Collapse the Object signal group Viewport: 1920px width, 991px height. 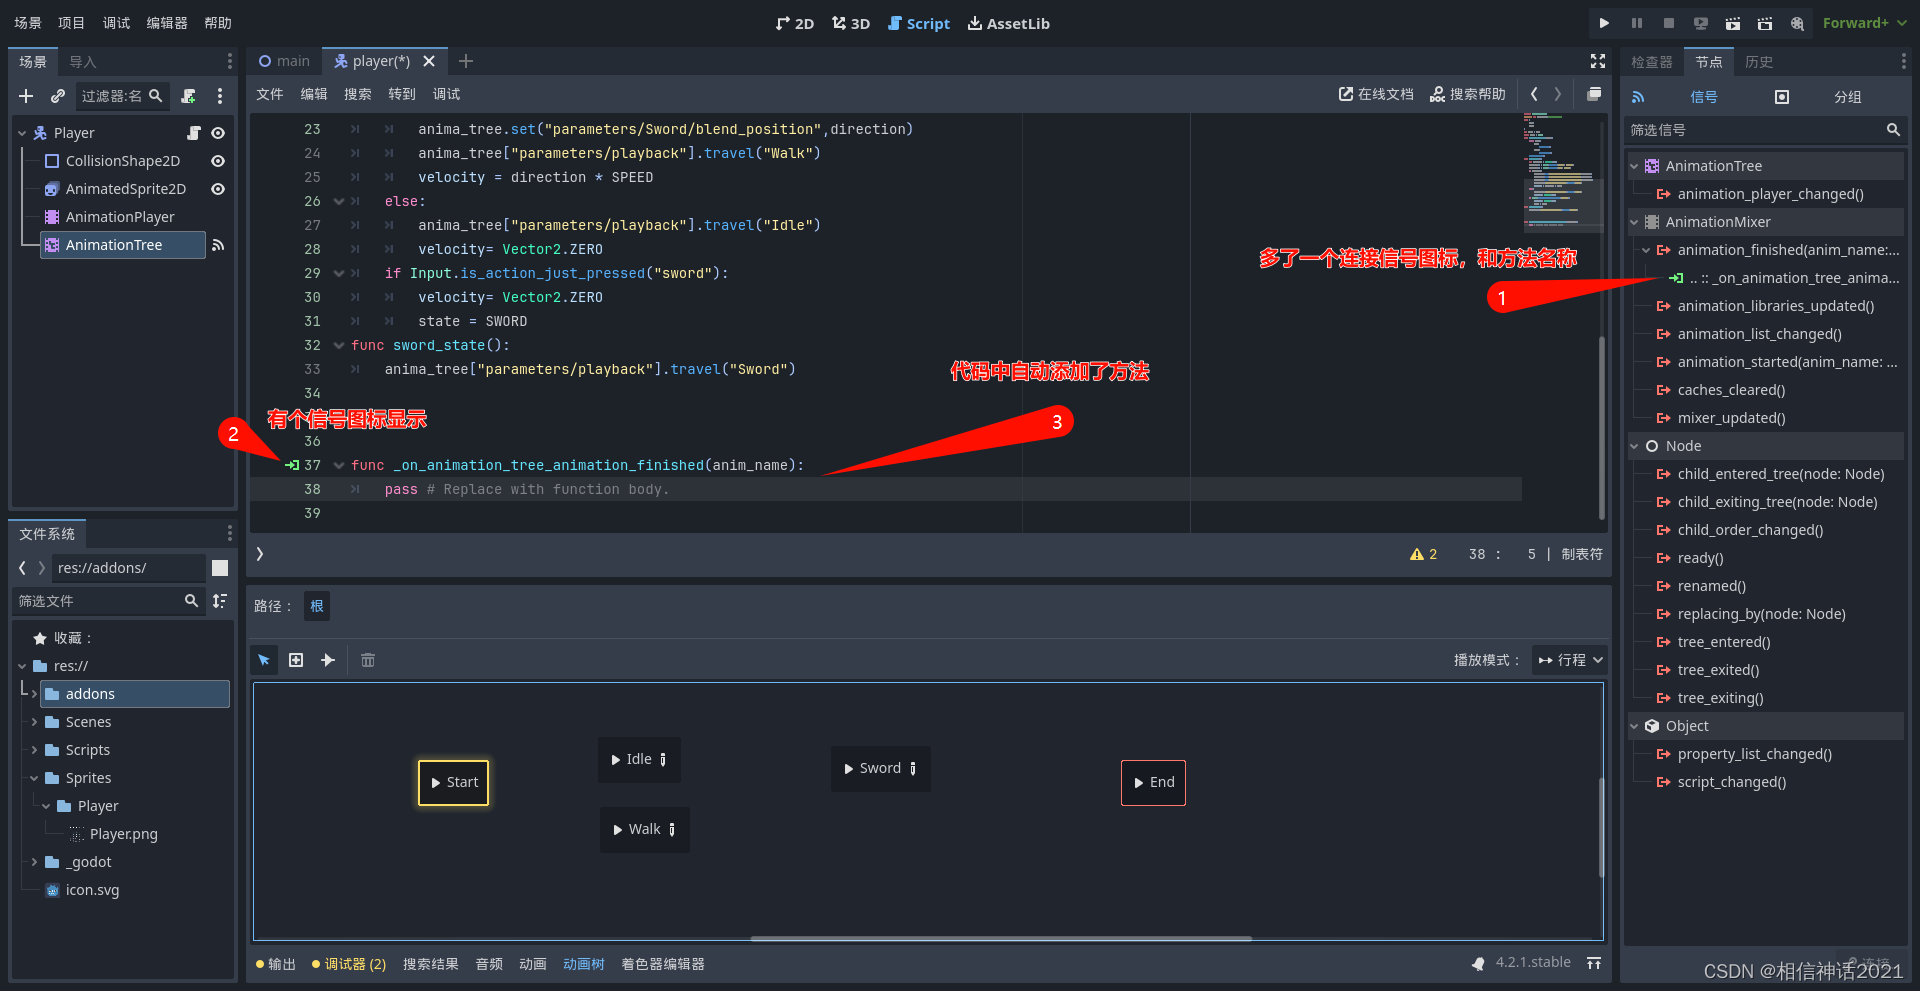click(x=1634, y=726)
